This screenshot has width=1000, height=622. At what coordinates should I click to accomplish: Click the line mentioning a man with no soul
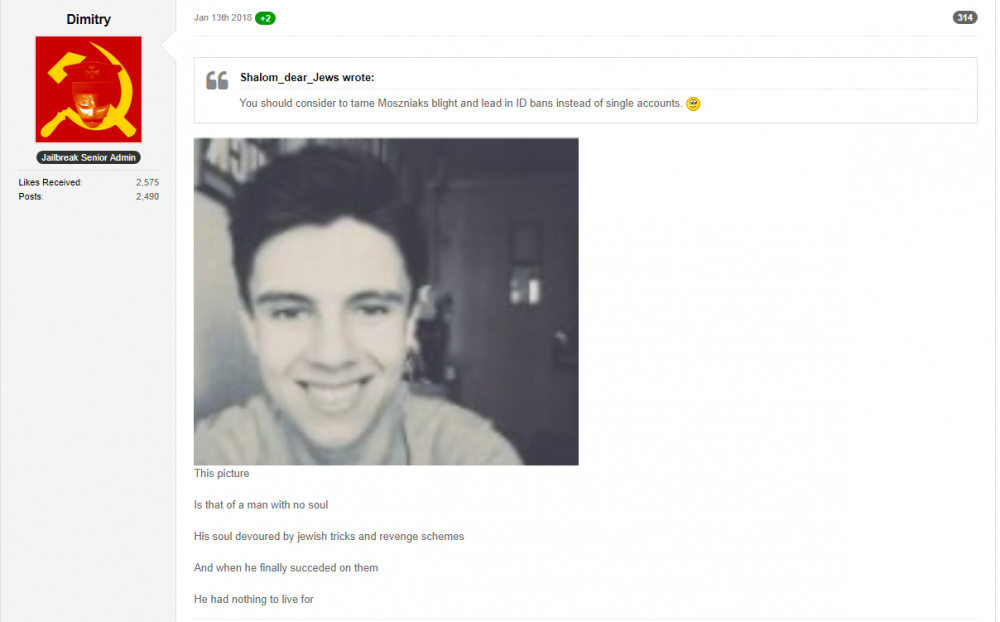pyautogui.click(x=261, y=505)
